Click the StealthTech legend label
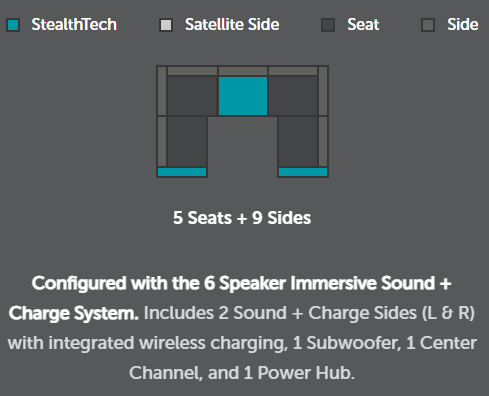Viewport: 489px width, 396px height. tap(74, 25)
